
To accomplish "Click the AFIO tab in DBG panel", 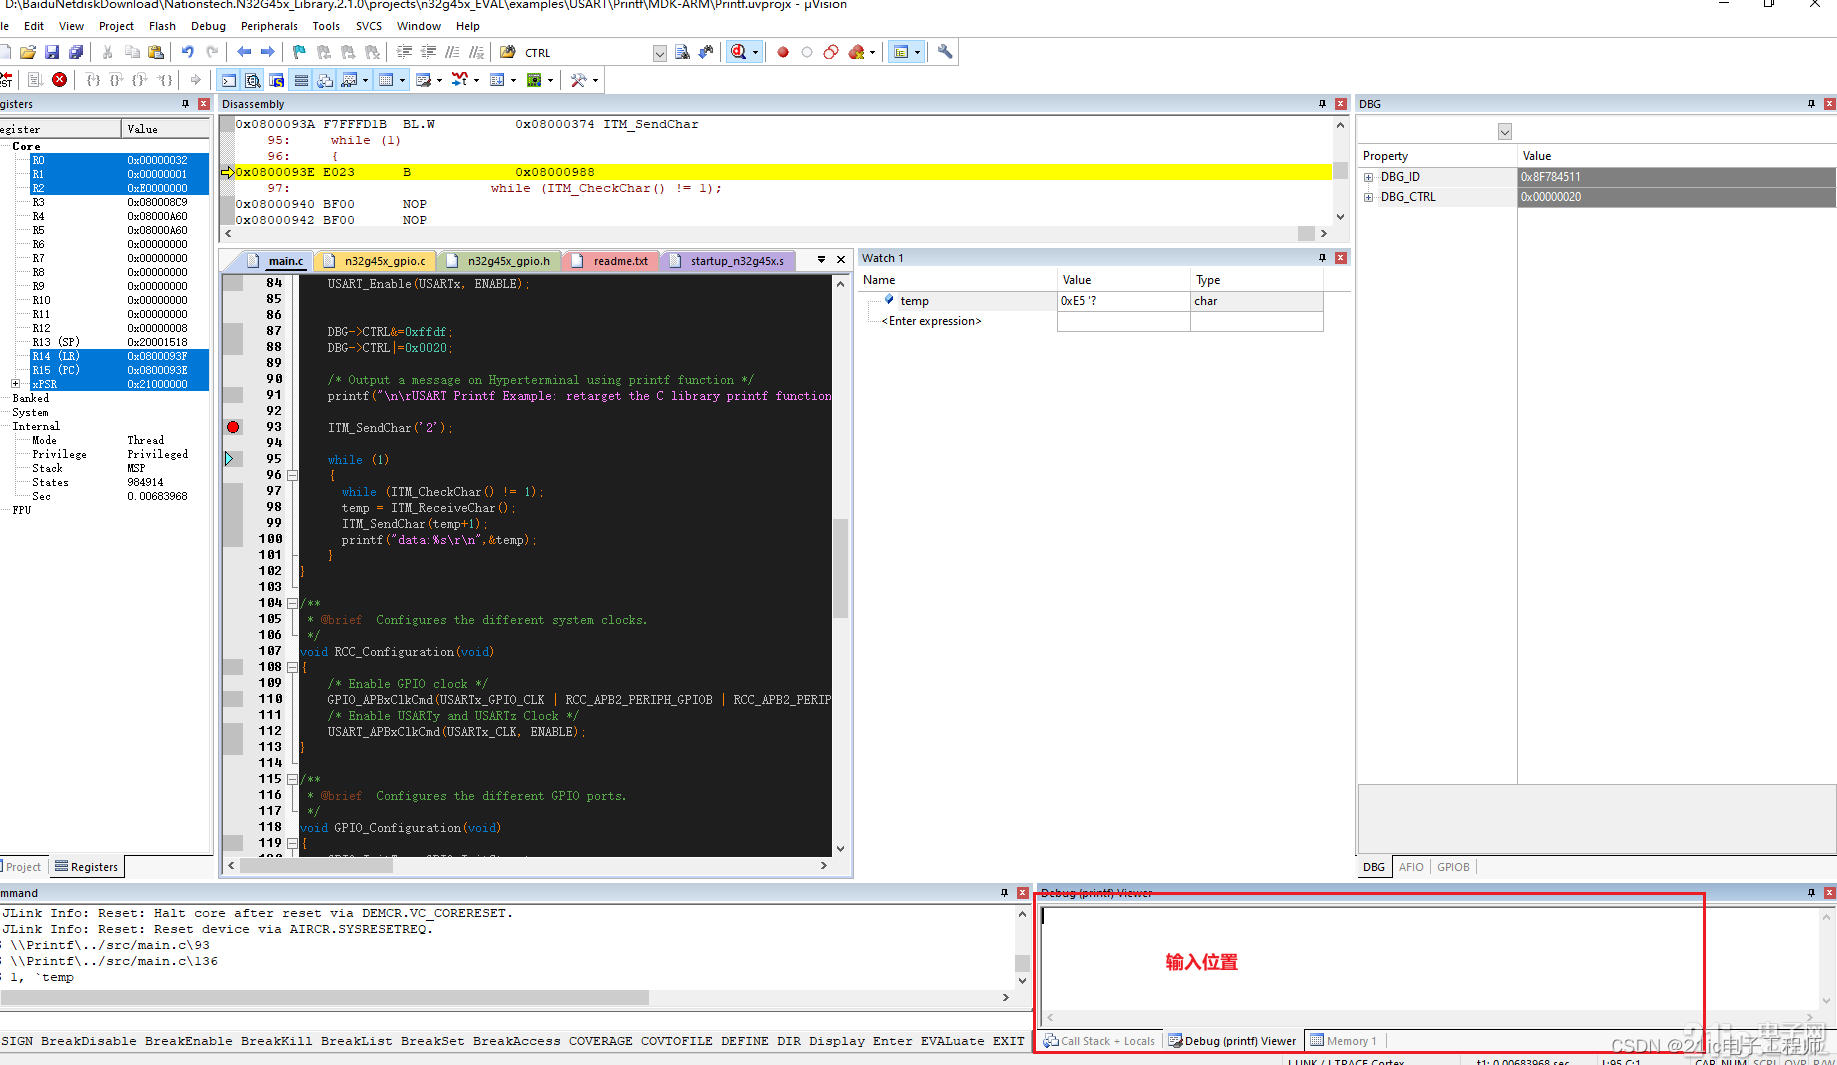I will coord(1410,867).
